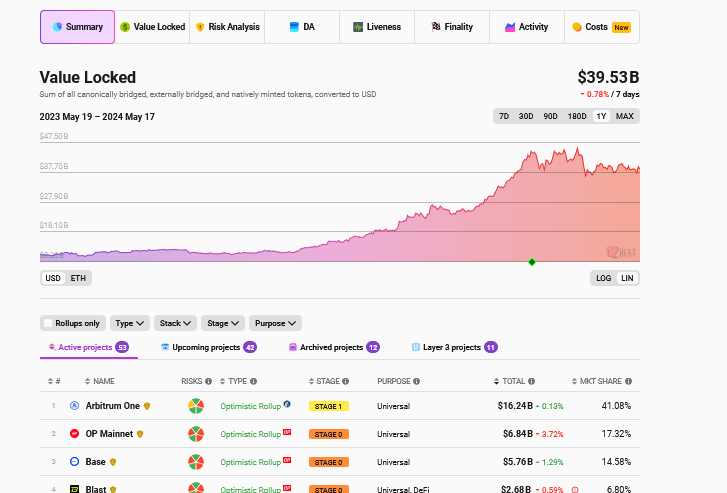The height and width of the screenshot is (493, 727).
Task: Select the 1Y chart range
Action: click(x=601, y=116)
